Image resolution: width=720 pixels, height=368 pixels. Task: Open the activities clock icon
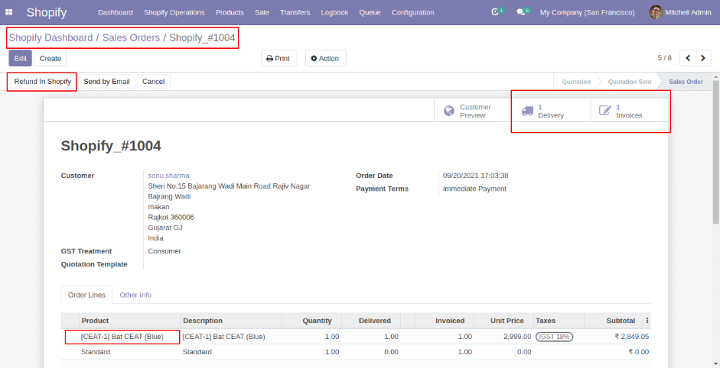495,12
